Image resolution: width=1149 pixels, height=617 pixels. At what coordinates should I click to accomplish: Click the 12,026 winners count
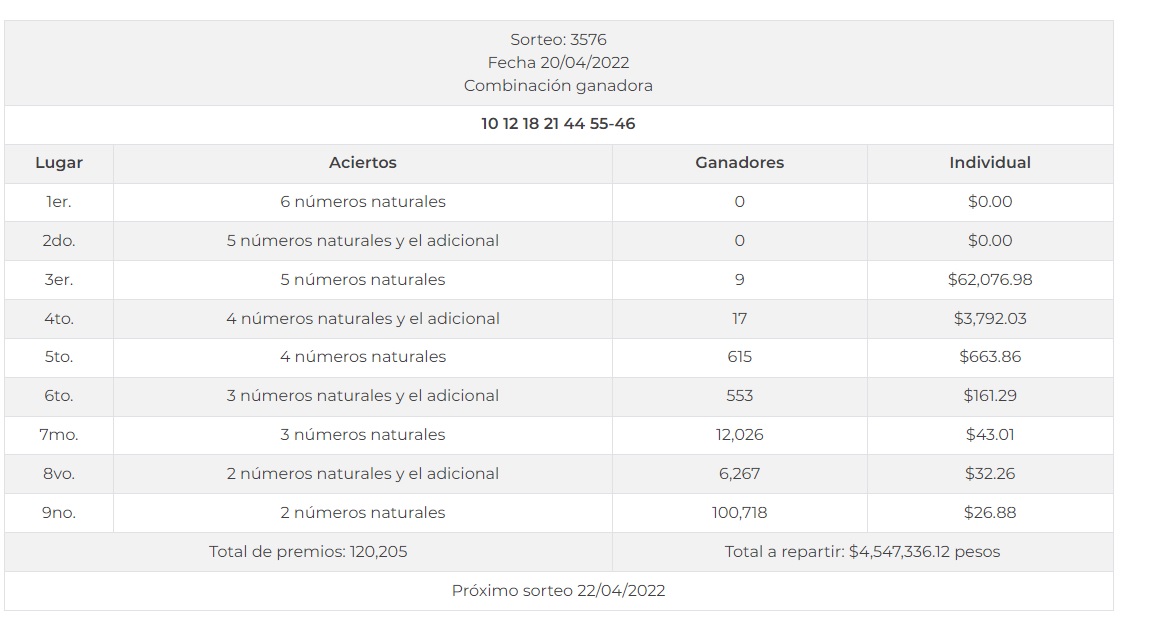pyautogui.click(x=739, y=435)
